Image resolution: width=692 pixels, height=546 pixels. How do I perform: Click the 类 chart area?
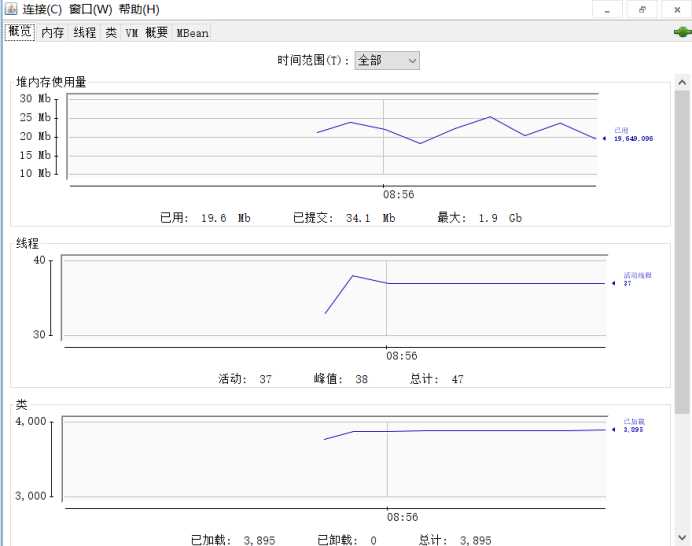tap(335, 458)
